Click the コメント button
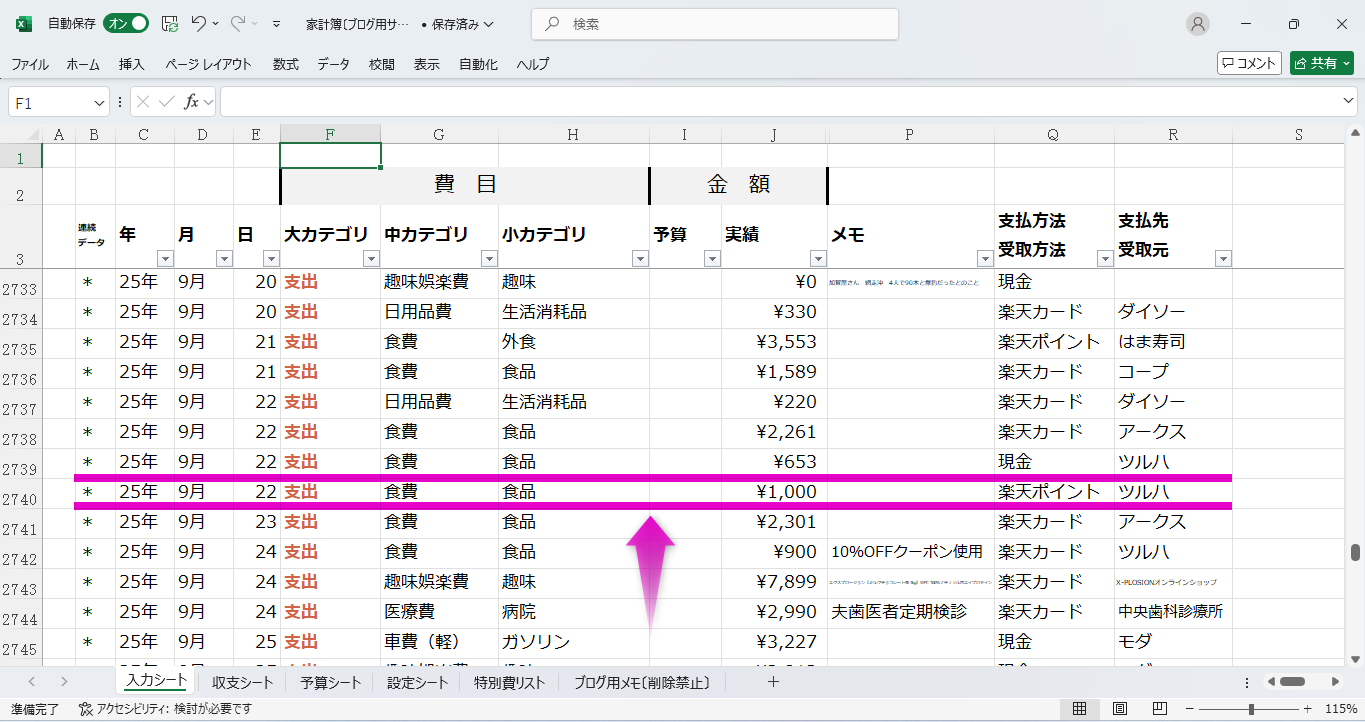This screenshot has height=722, width=1365. coord(1249,63)
